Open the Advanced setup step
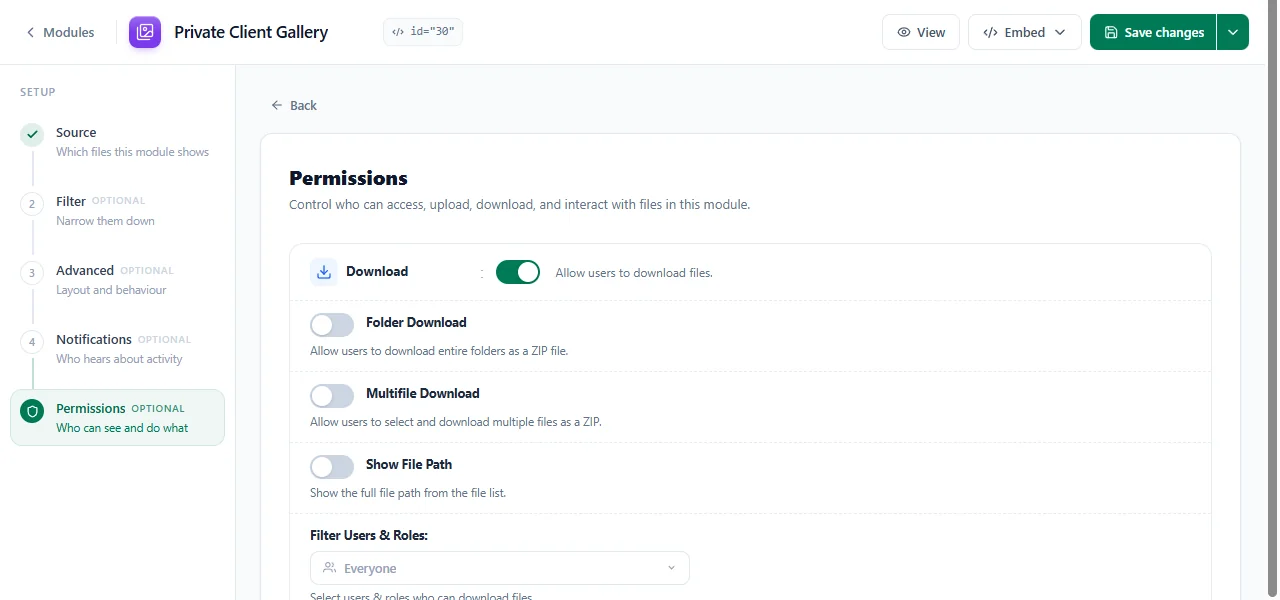 (x=117, y=280)
